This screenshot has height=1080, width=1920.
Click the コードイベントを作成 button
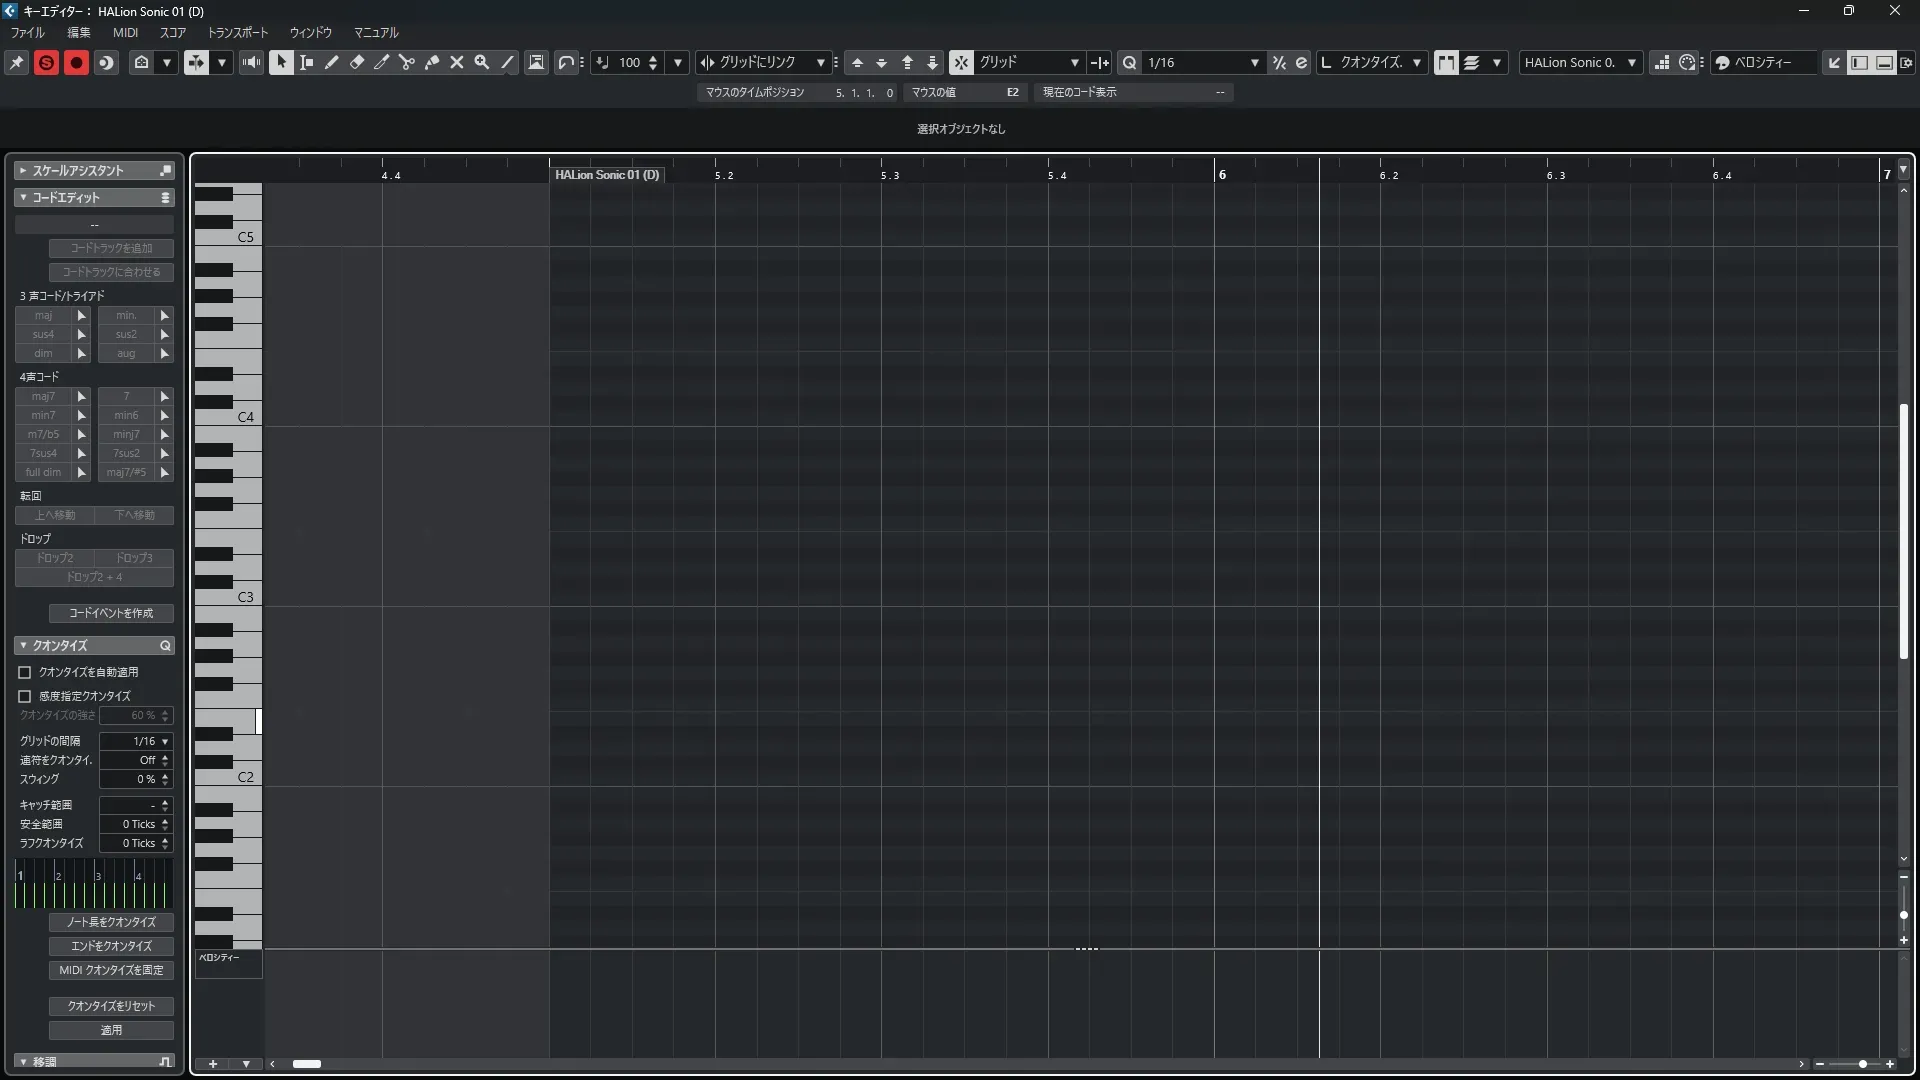click(x=111, y=613)
